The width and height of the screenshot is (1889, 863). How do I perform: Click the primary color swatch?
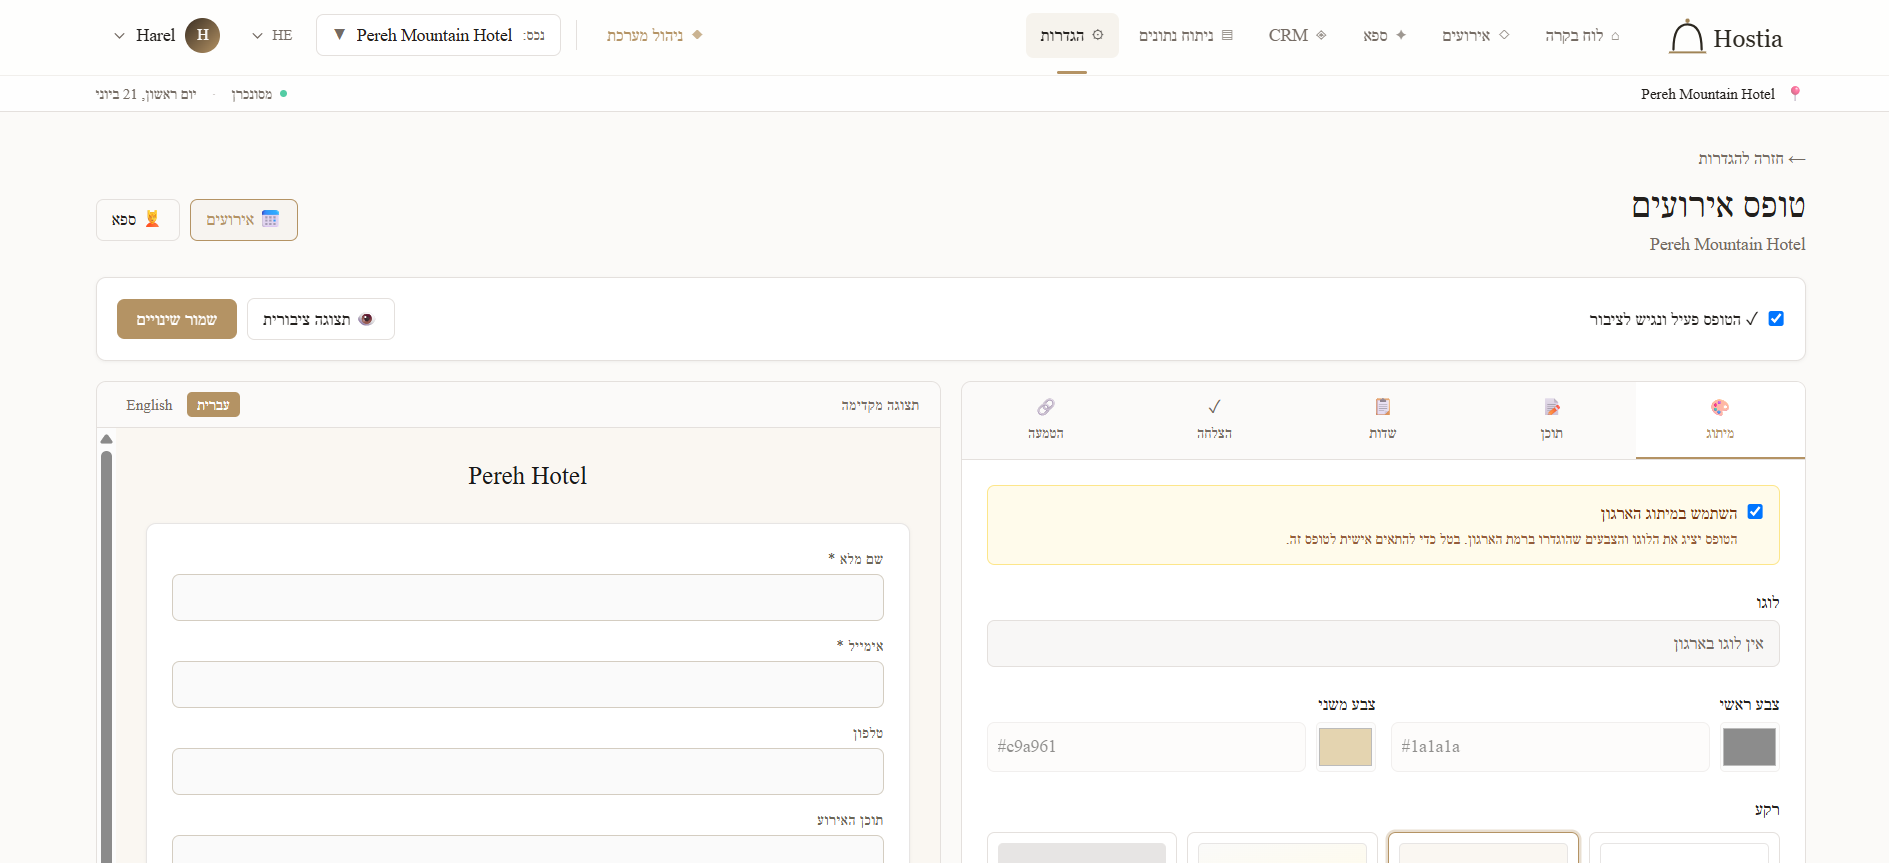(1749, 747)
